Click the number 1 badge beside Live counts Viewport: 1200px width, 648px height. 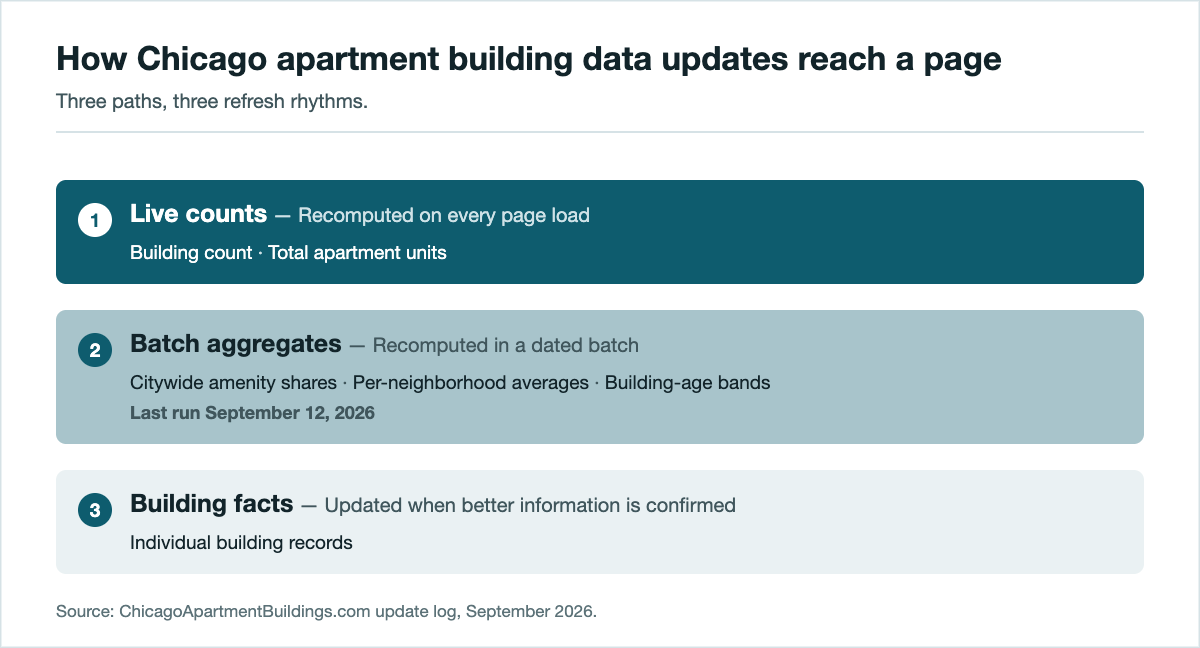(x=94, y=222)
